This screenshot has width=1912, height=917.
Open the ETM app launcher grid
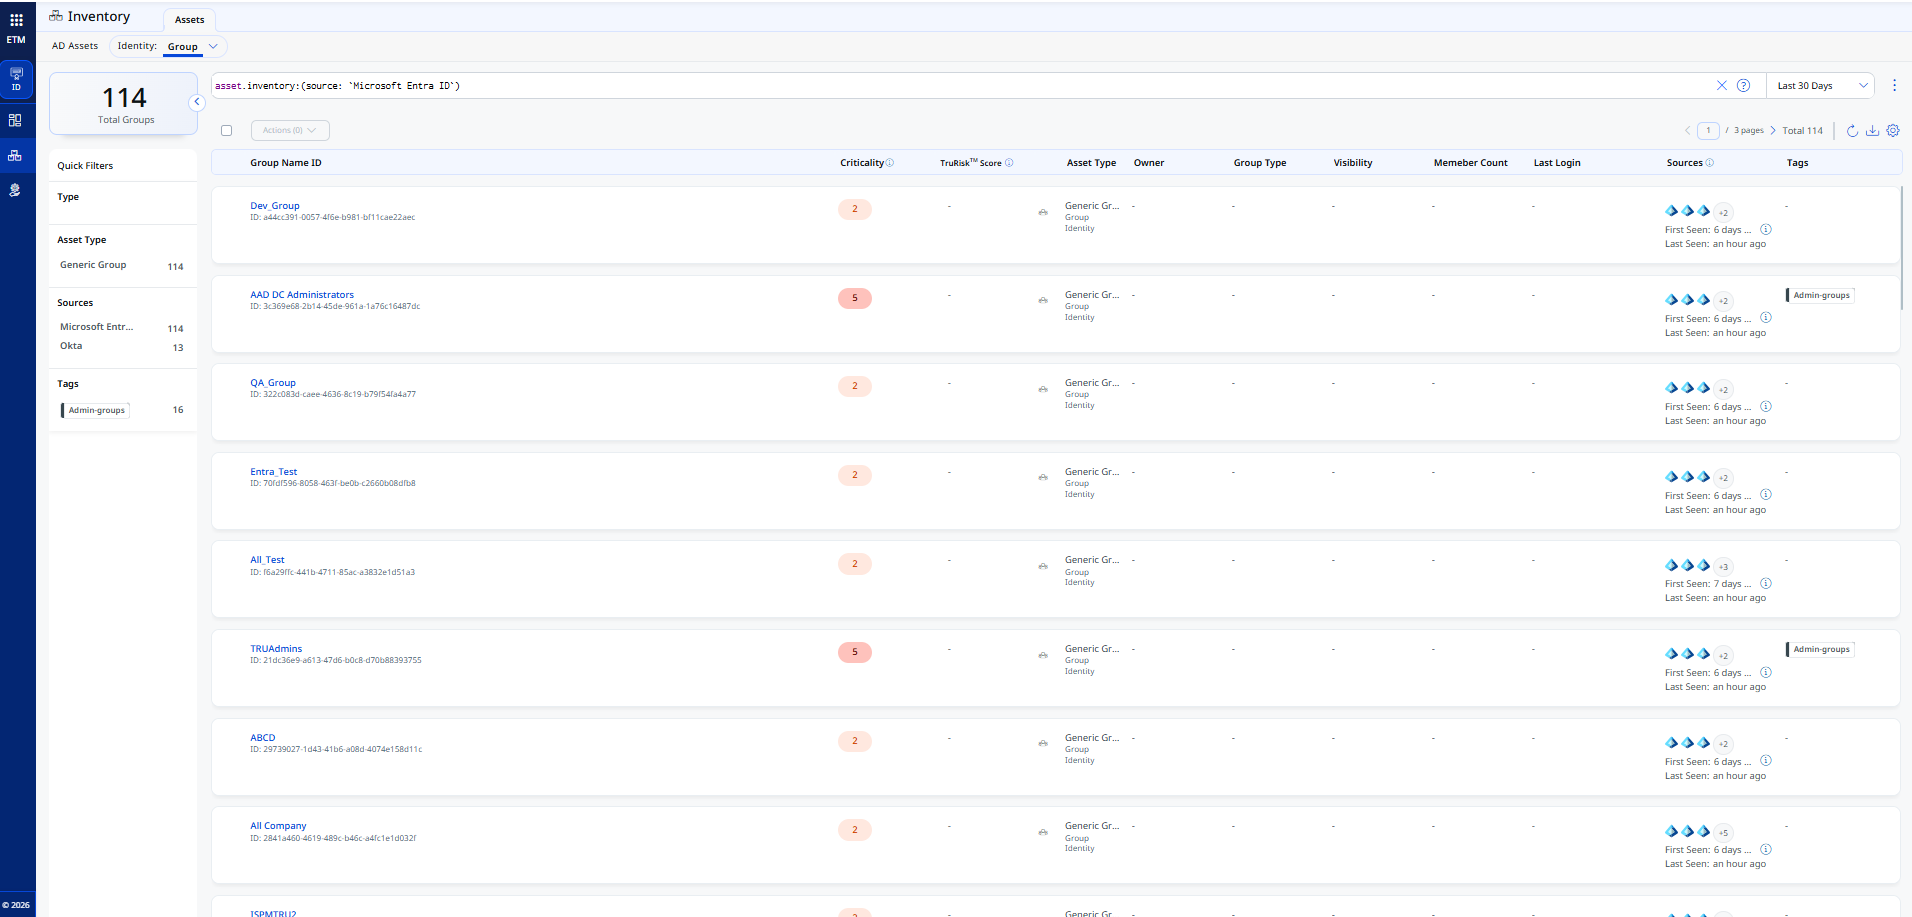16,20
